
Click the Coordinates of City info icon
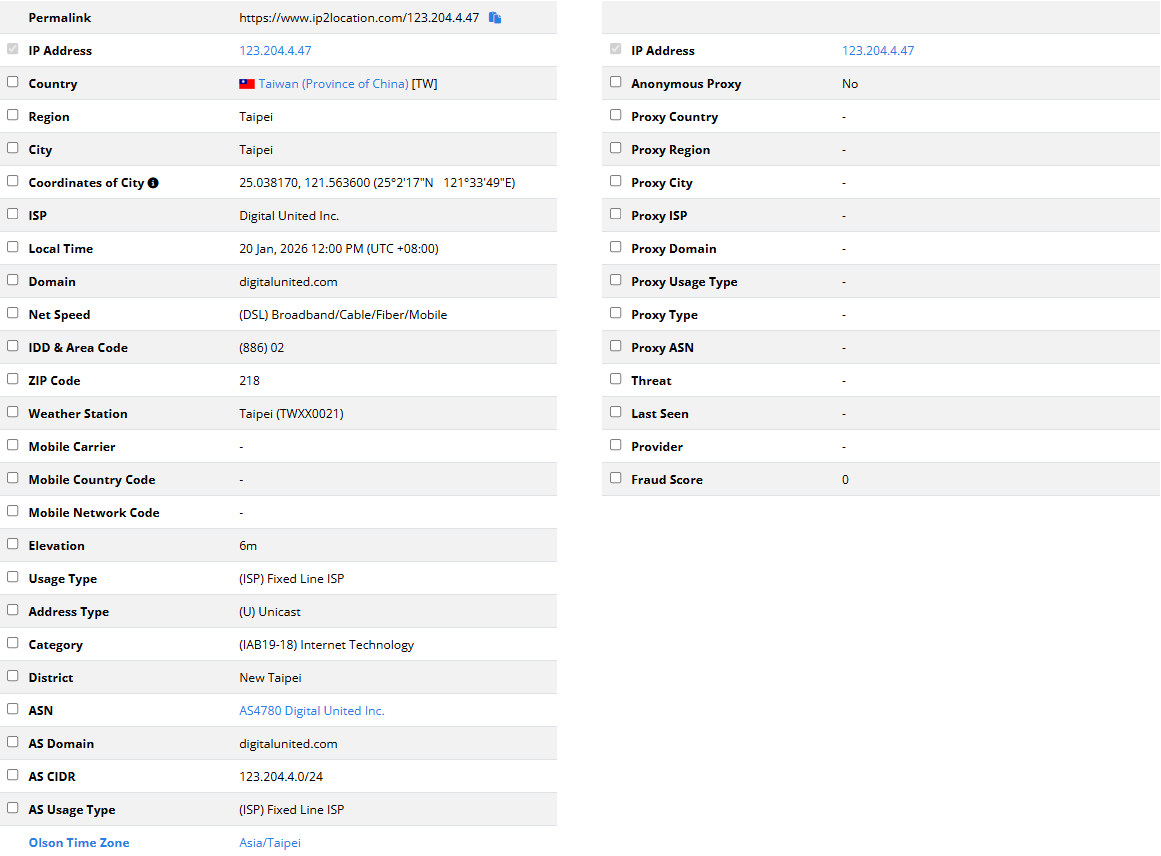153,183
